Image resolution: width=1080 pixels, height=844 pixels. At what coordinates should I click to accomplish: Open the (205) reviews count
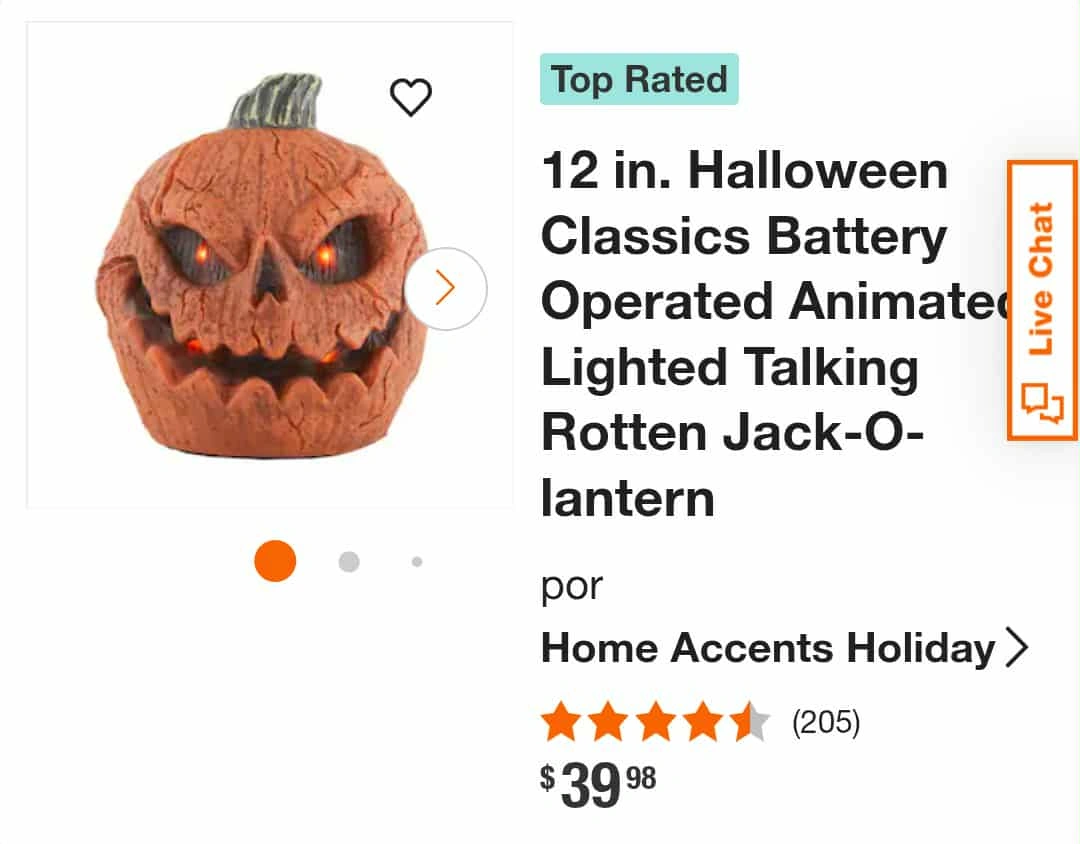click(x=826, y=721)
